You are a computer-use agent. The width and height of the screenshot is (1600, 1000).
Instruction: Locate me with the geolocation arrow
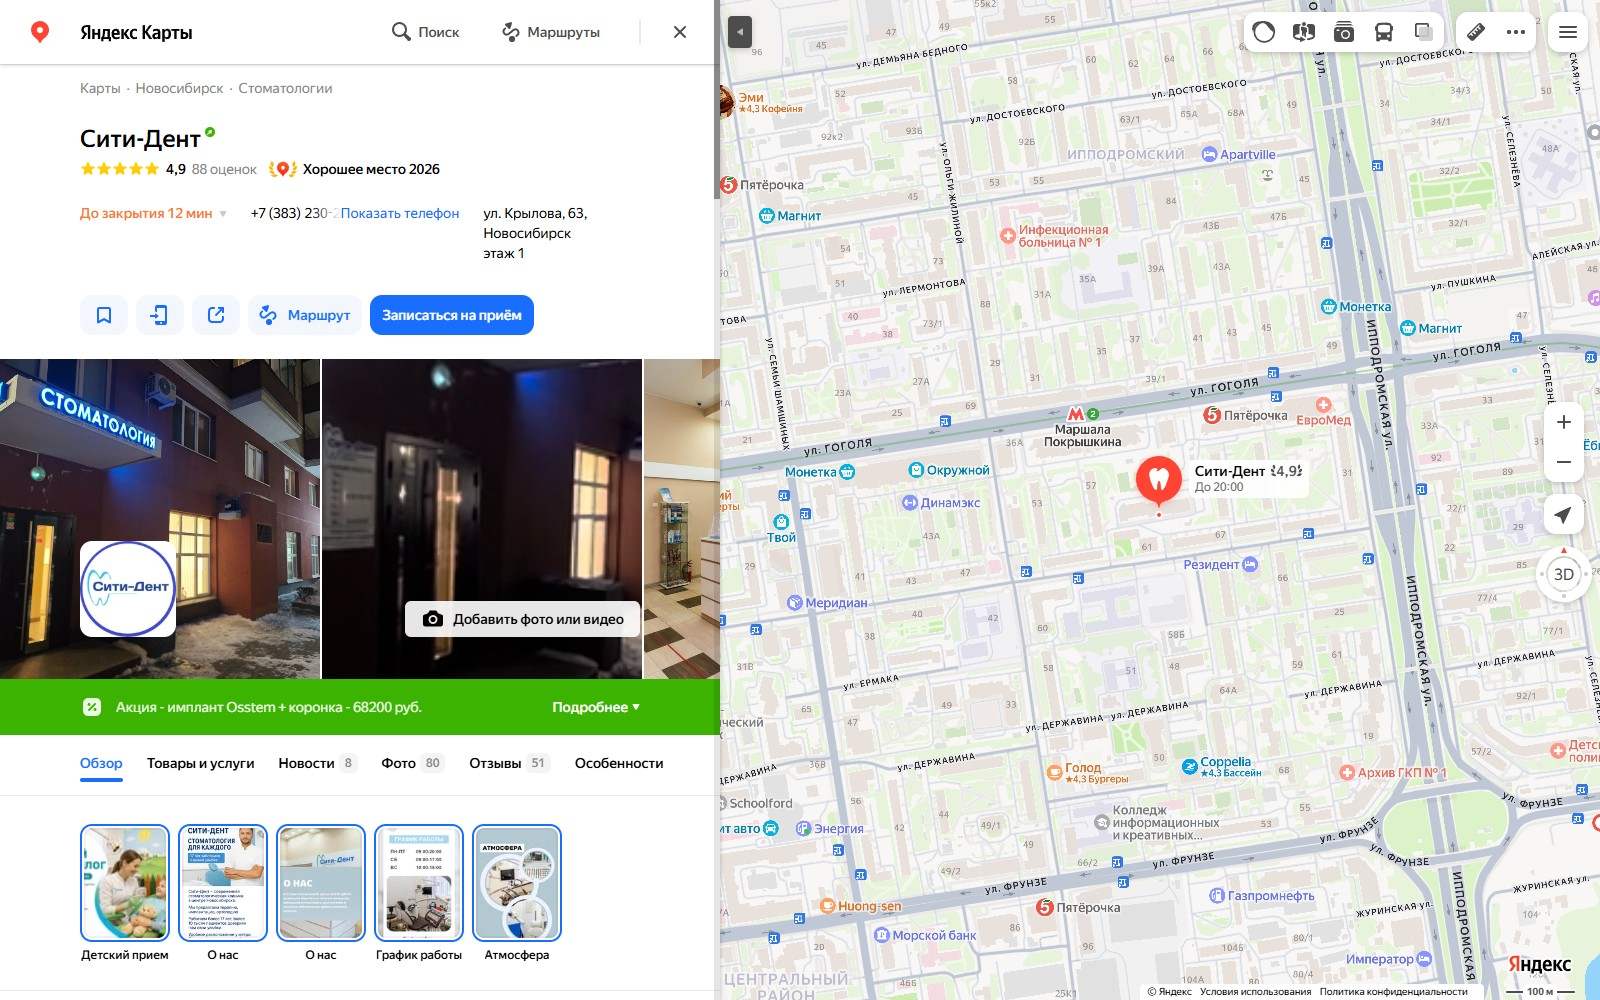pos(1564,514)
